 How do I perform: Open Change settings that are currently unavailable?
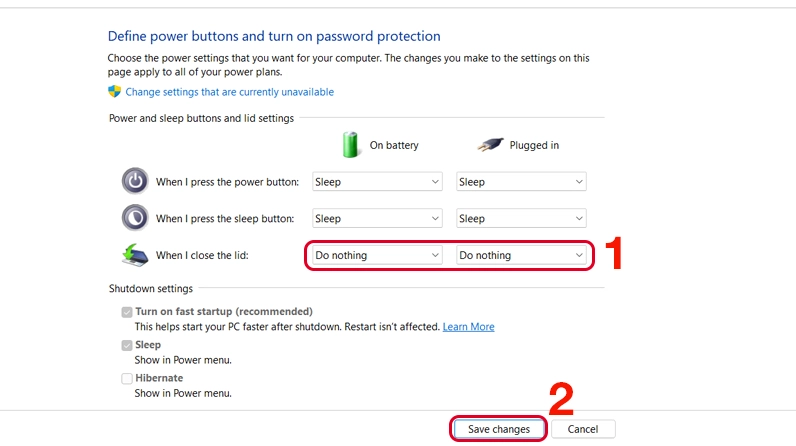pyautogui.click(x=229, y=92)
